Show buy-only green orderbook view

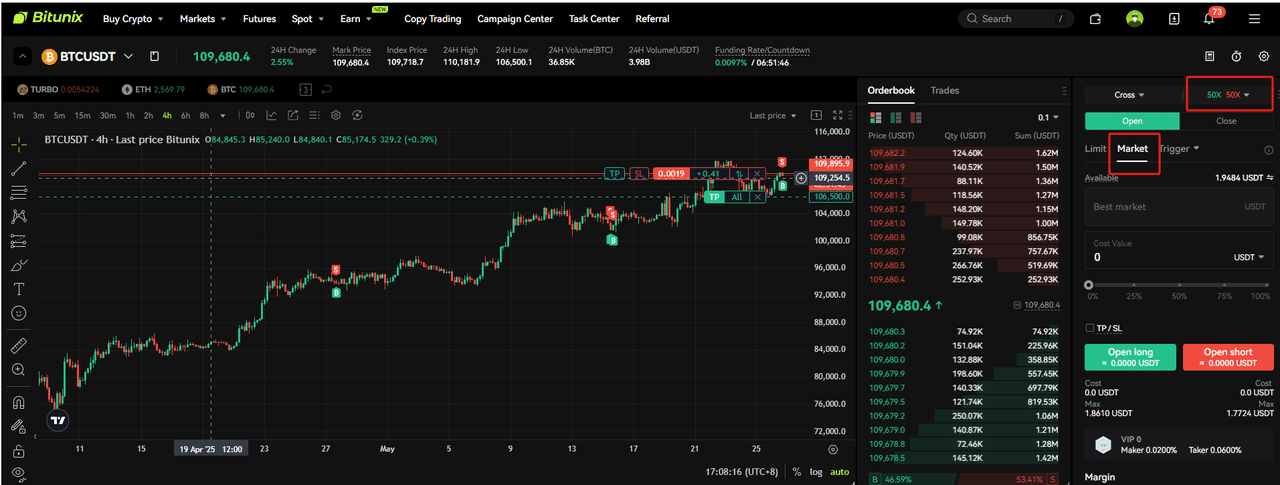[x=896, y=117]
